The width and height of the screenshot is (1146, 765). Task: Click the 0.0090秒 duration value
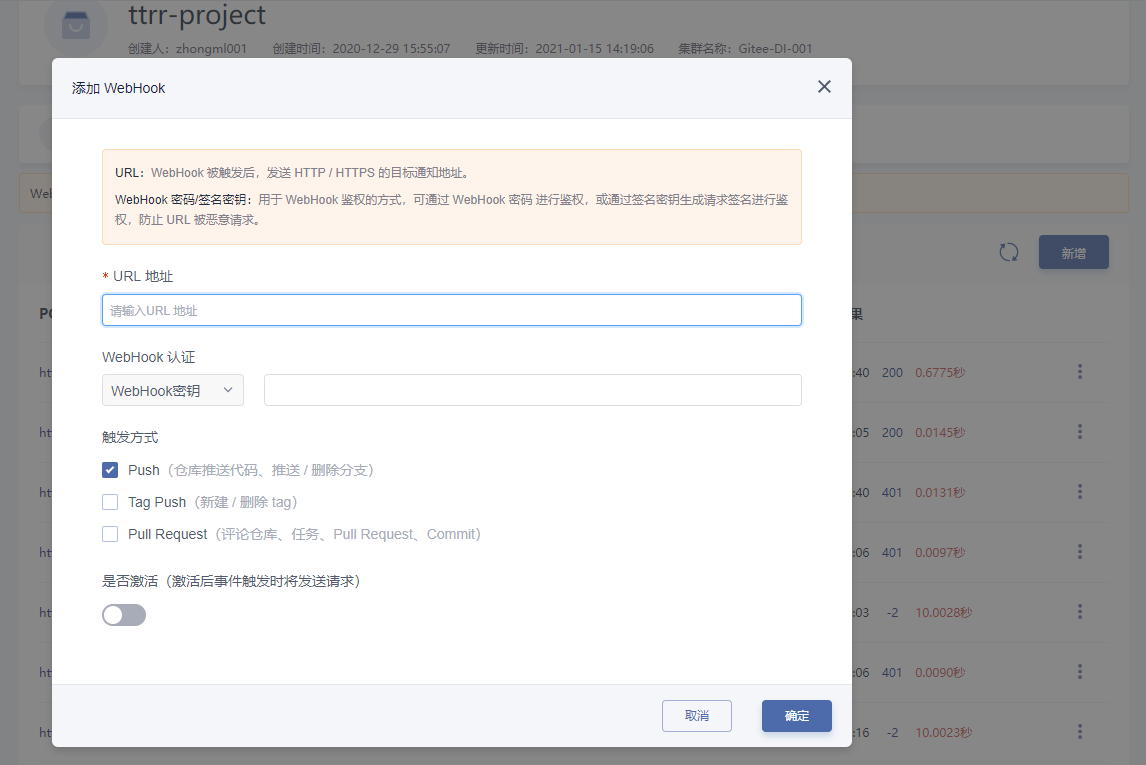tap(940, 672)
